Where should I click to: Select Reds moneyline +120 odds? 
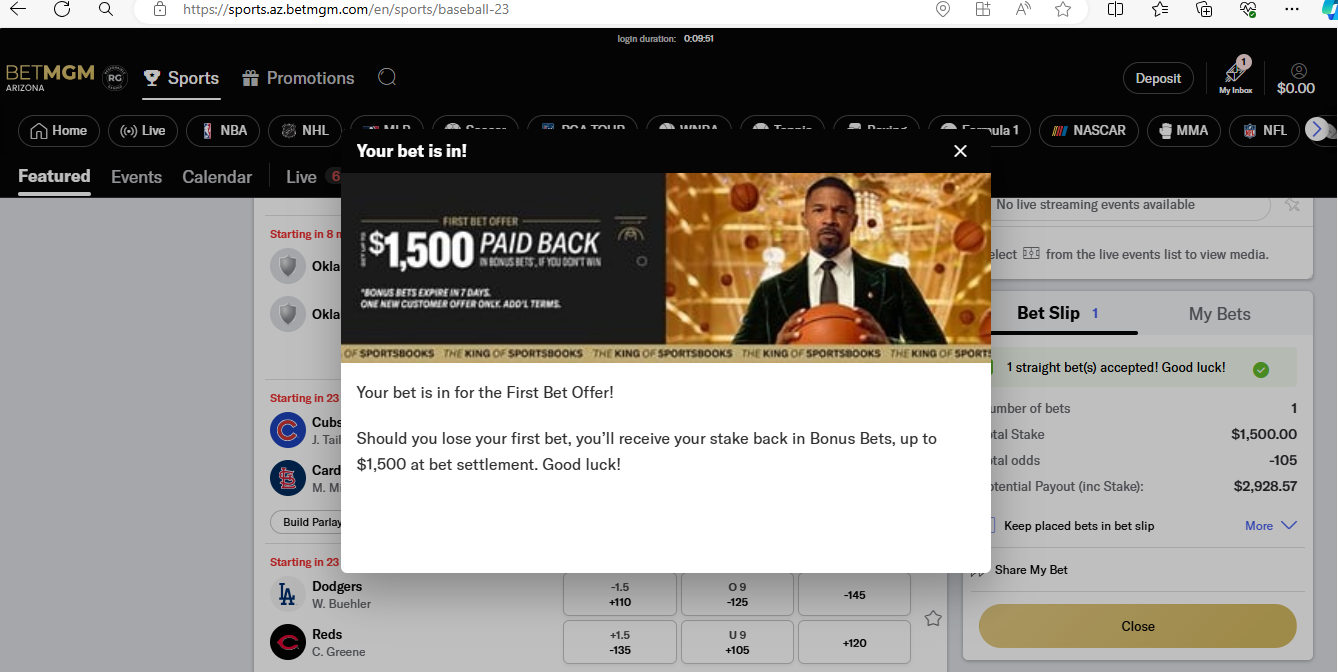[854, 643]
